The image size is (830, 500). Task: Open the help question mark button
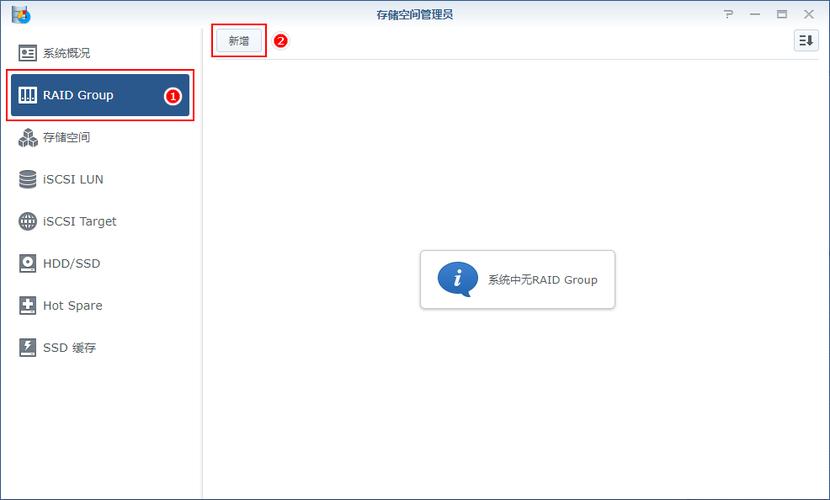[x=728, y=14]
